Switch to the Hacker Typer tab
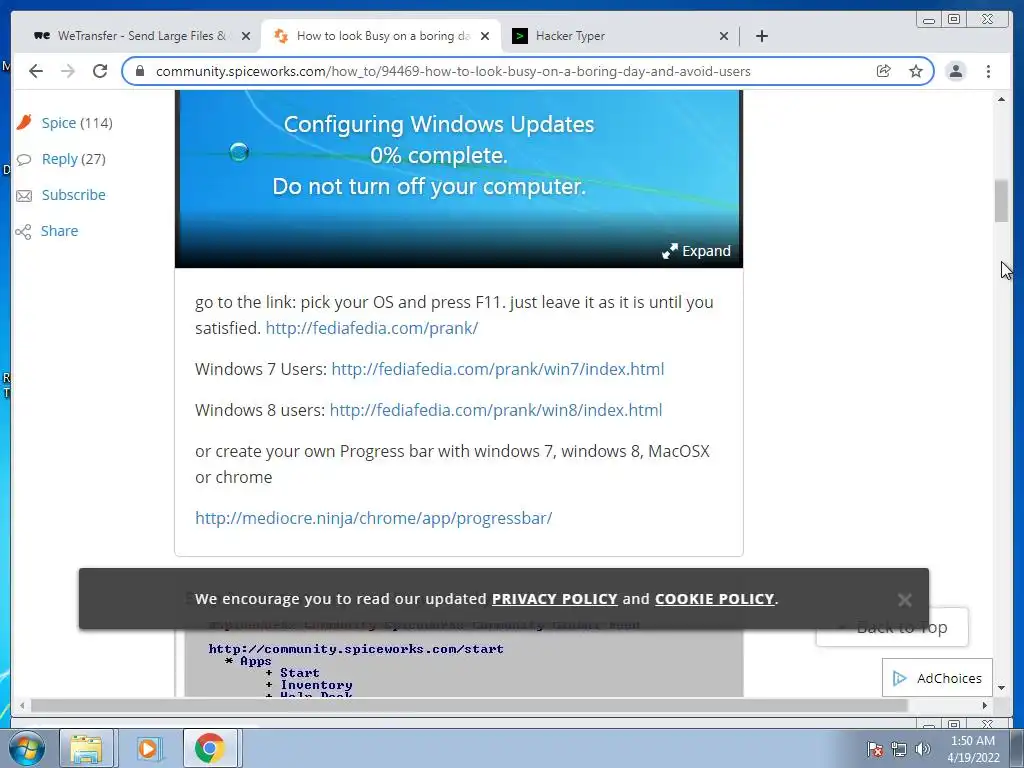Viewport: 1024px width, 768px height. (x=620, y=36)
